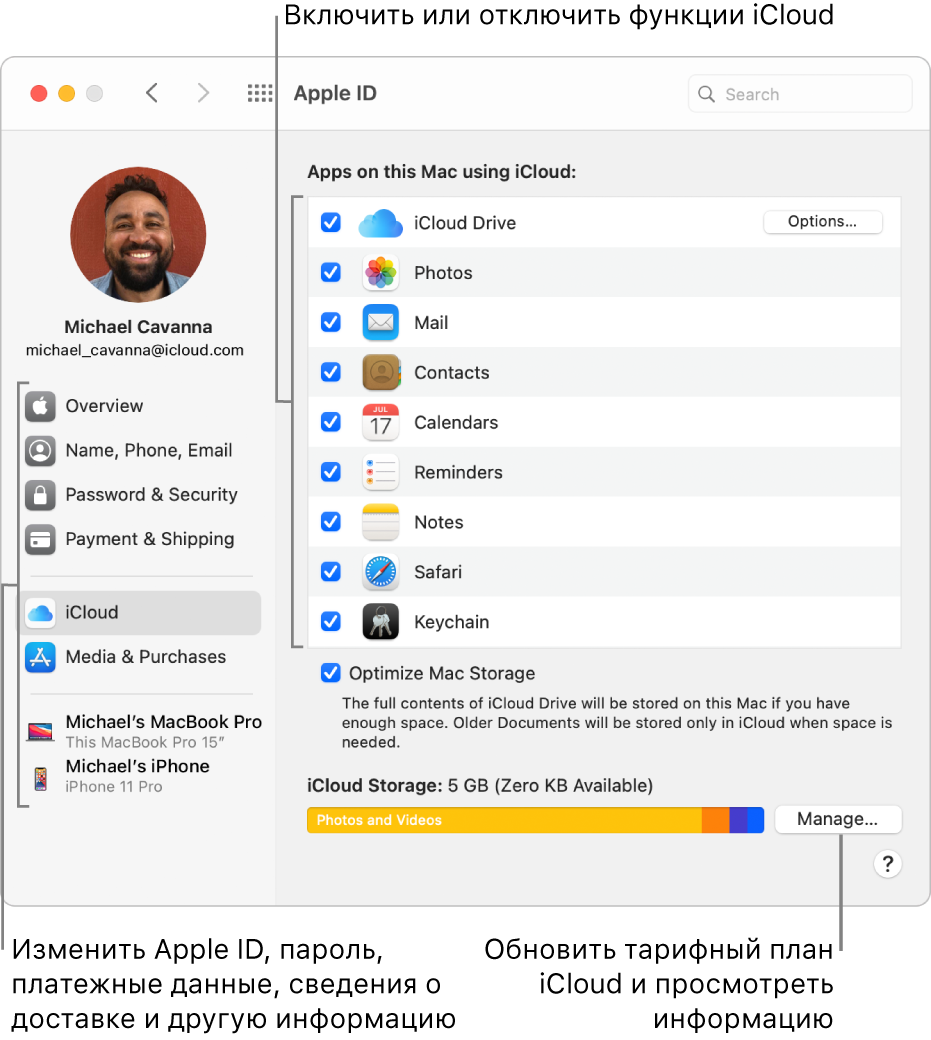The image size is (931, 1040).
Task: Click the Mail envelope icon
Action: tap(381, 322)
